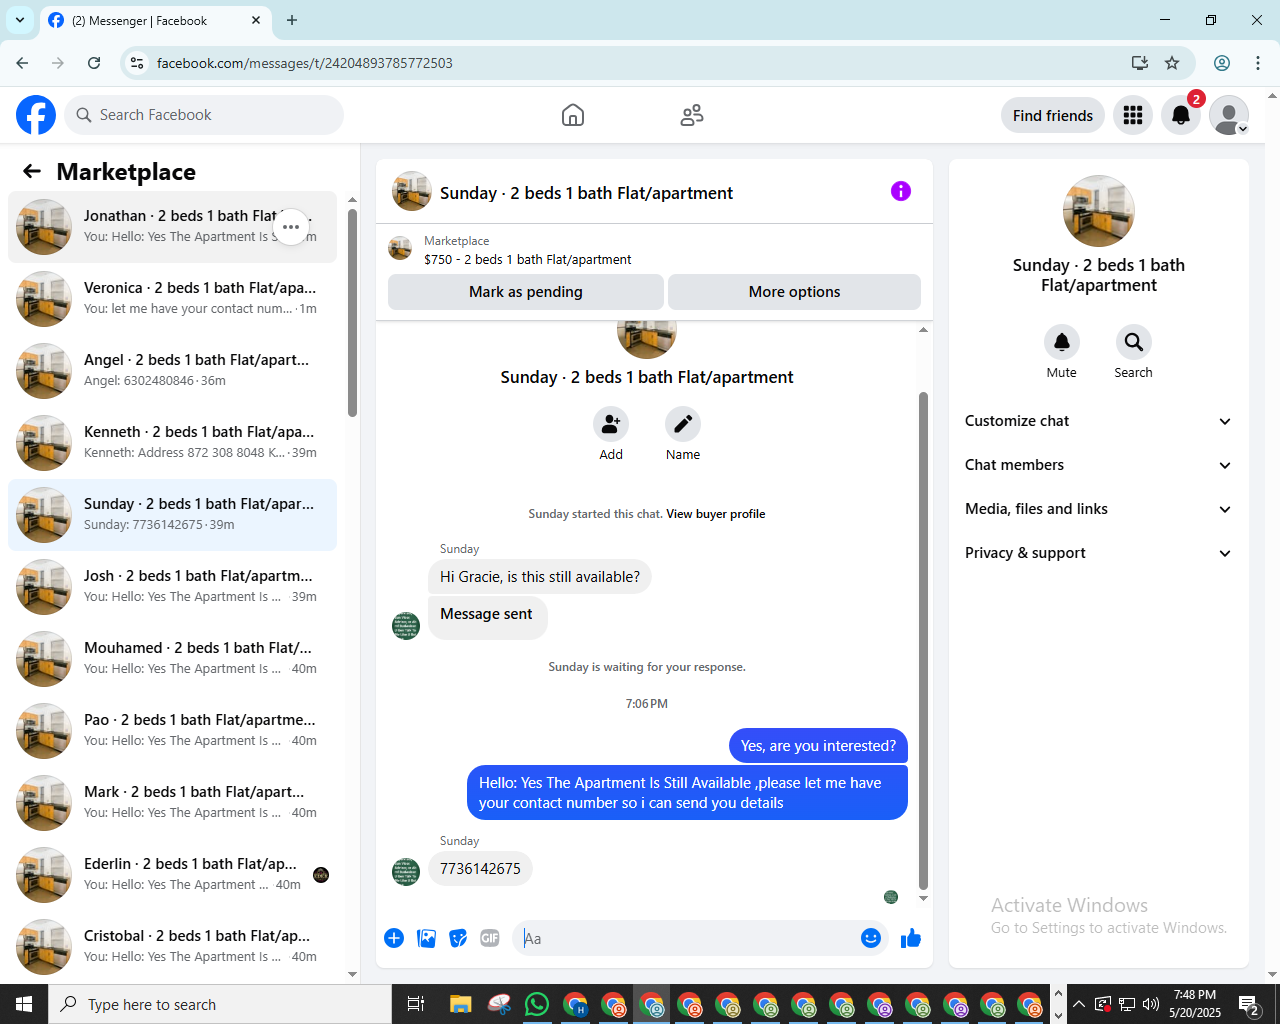Image resolution: width=1280 pixels, height=1024 pixels.
Task: Open the account profile avatar menu
Action: point(1229,115)
